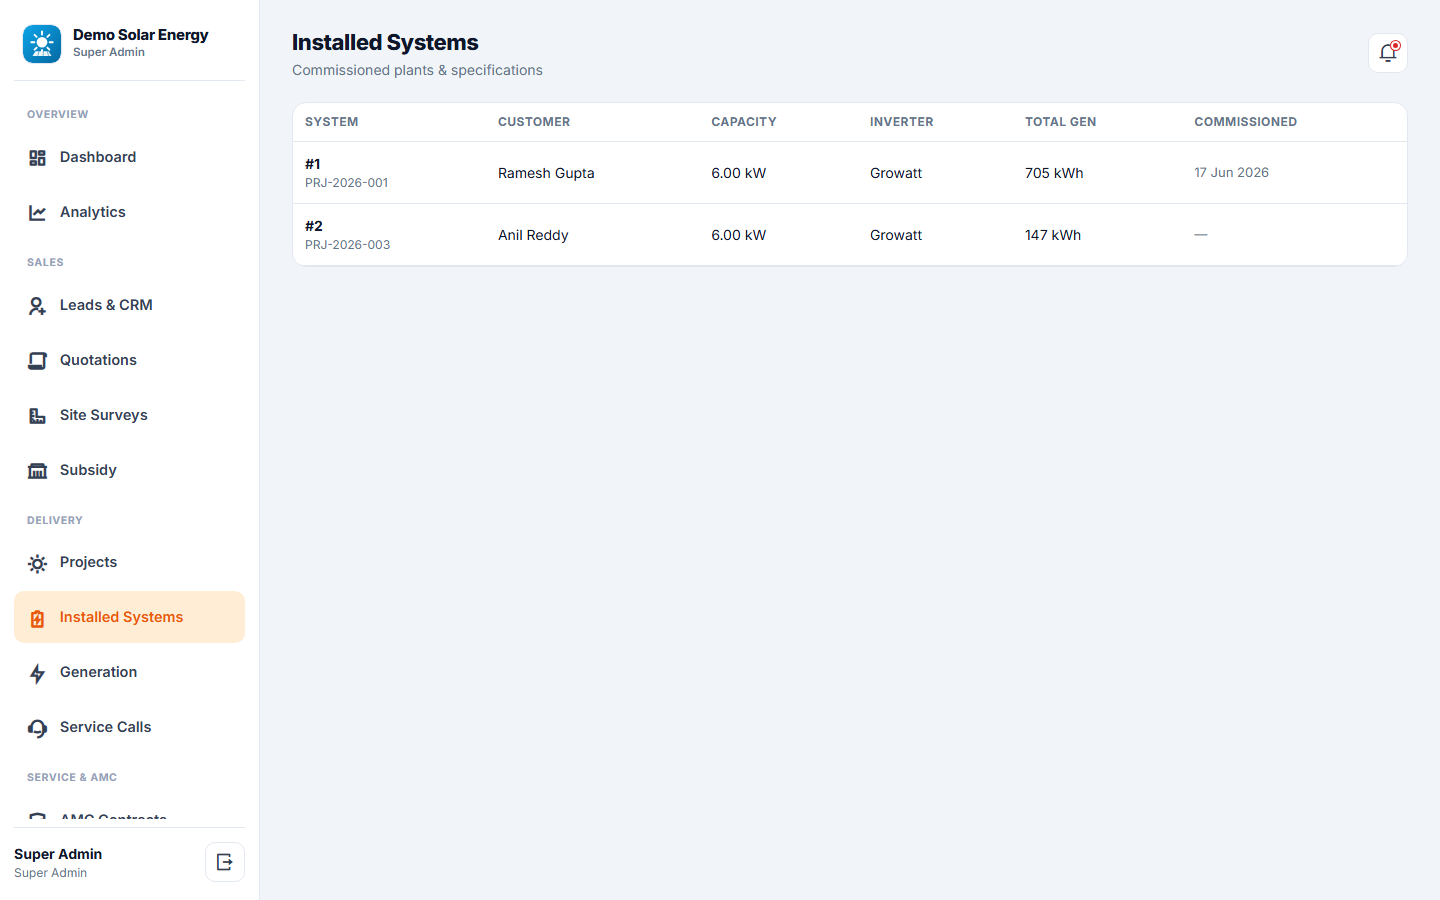The width and height of the screenshot is (1440, 900).
Task: Click the Service Calls headset icon
Action: [38, 728]
